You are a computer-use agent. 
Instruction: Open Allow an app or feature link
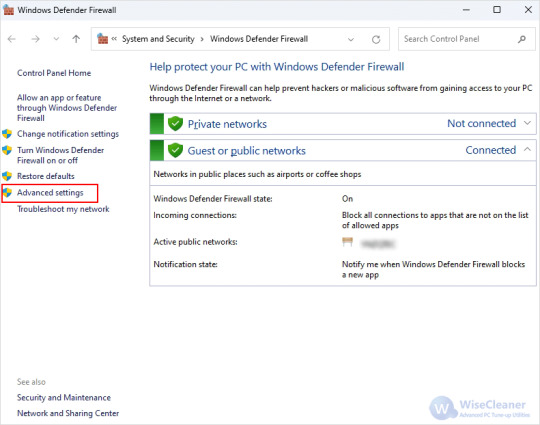click(67, 108)
